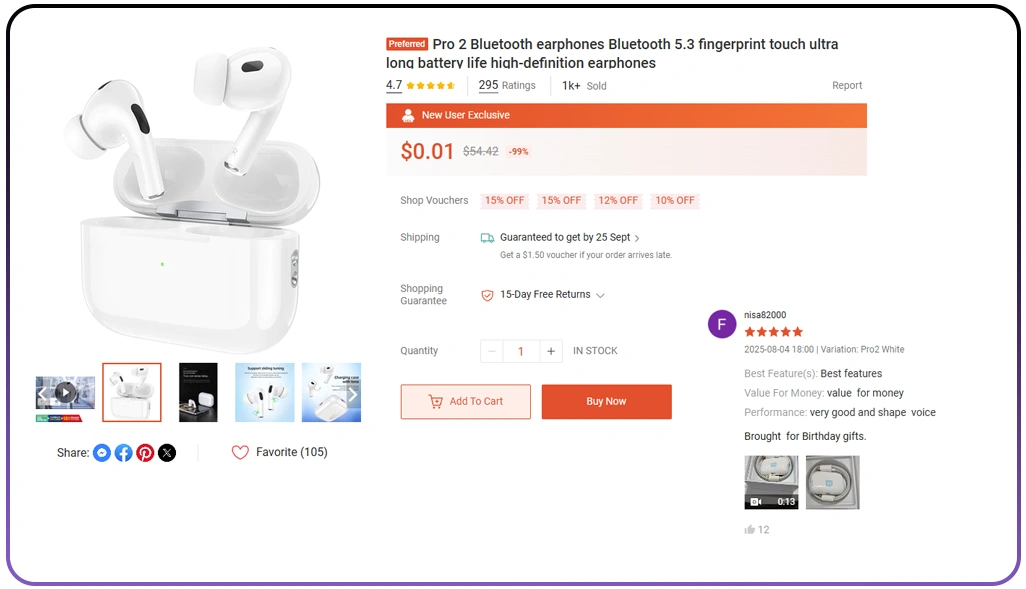The height and width of the screenshot is (589, 1026).
Task: Click the fifth star in the product rating
Action: [x=450, y=86]
